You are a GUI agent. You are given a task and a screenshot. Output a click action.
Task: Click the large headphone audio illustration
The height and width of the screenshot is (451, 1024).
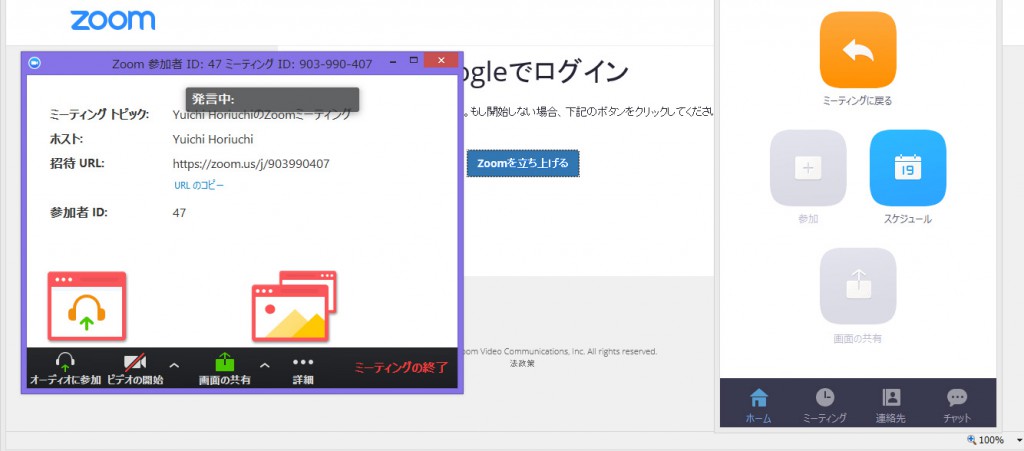[87, 306]
